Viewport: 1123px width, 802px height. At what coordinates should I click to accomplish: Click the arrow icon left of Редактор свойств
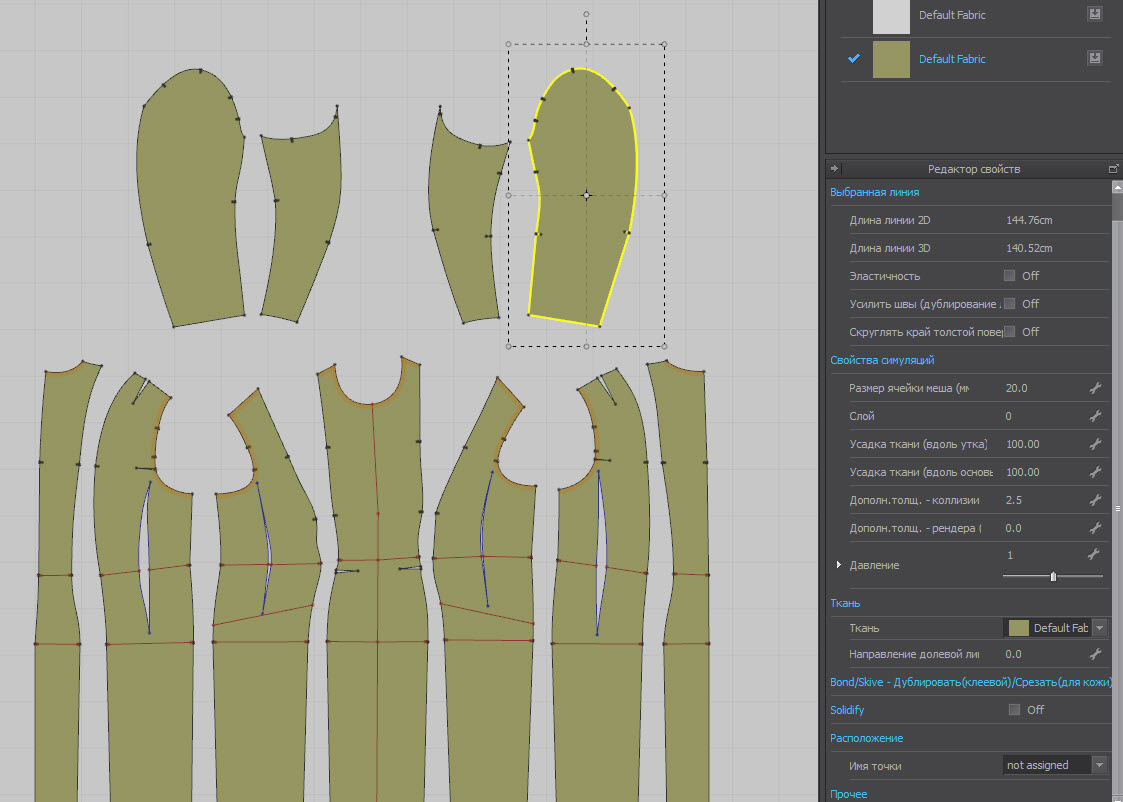[x=835, y=169]
